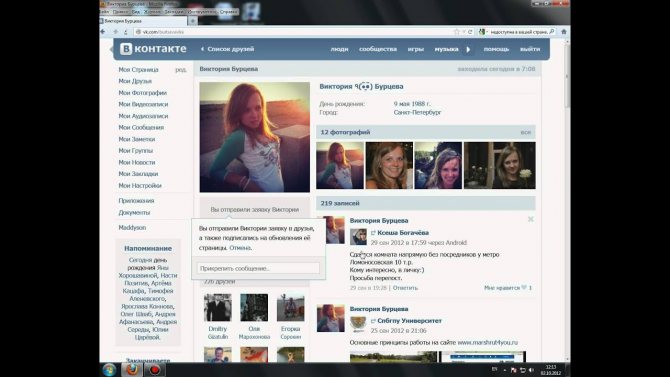Open Мои Фотографии in sidebar

(142, 93)
